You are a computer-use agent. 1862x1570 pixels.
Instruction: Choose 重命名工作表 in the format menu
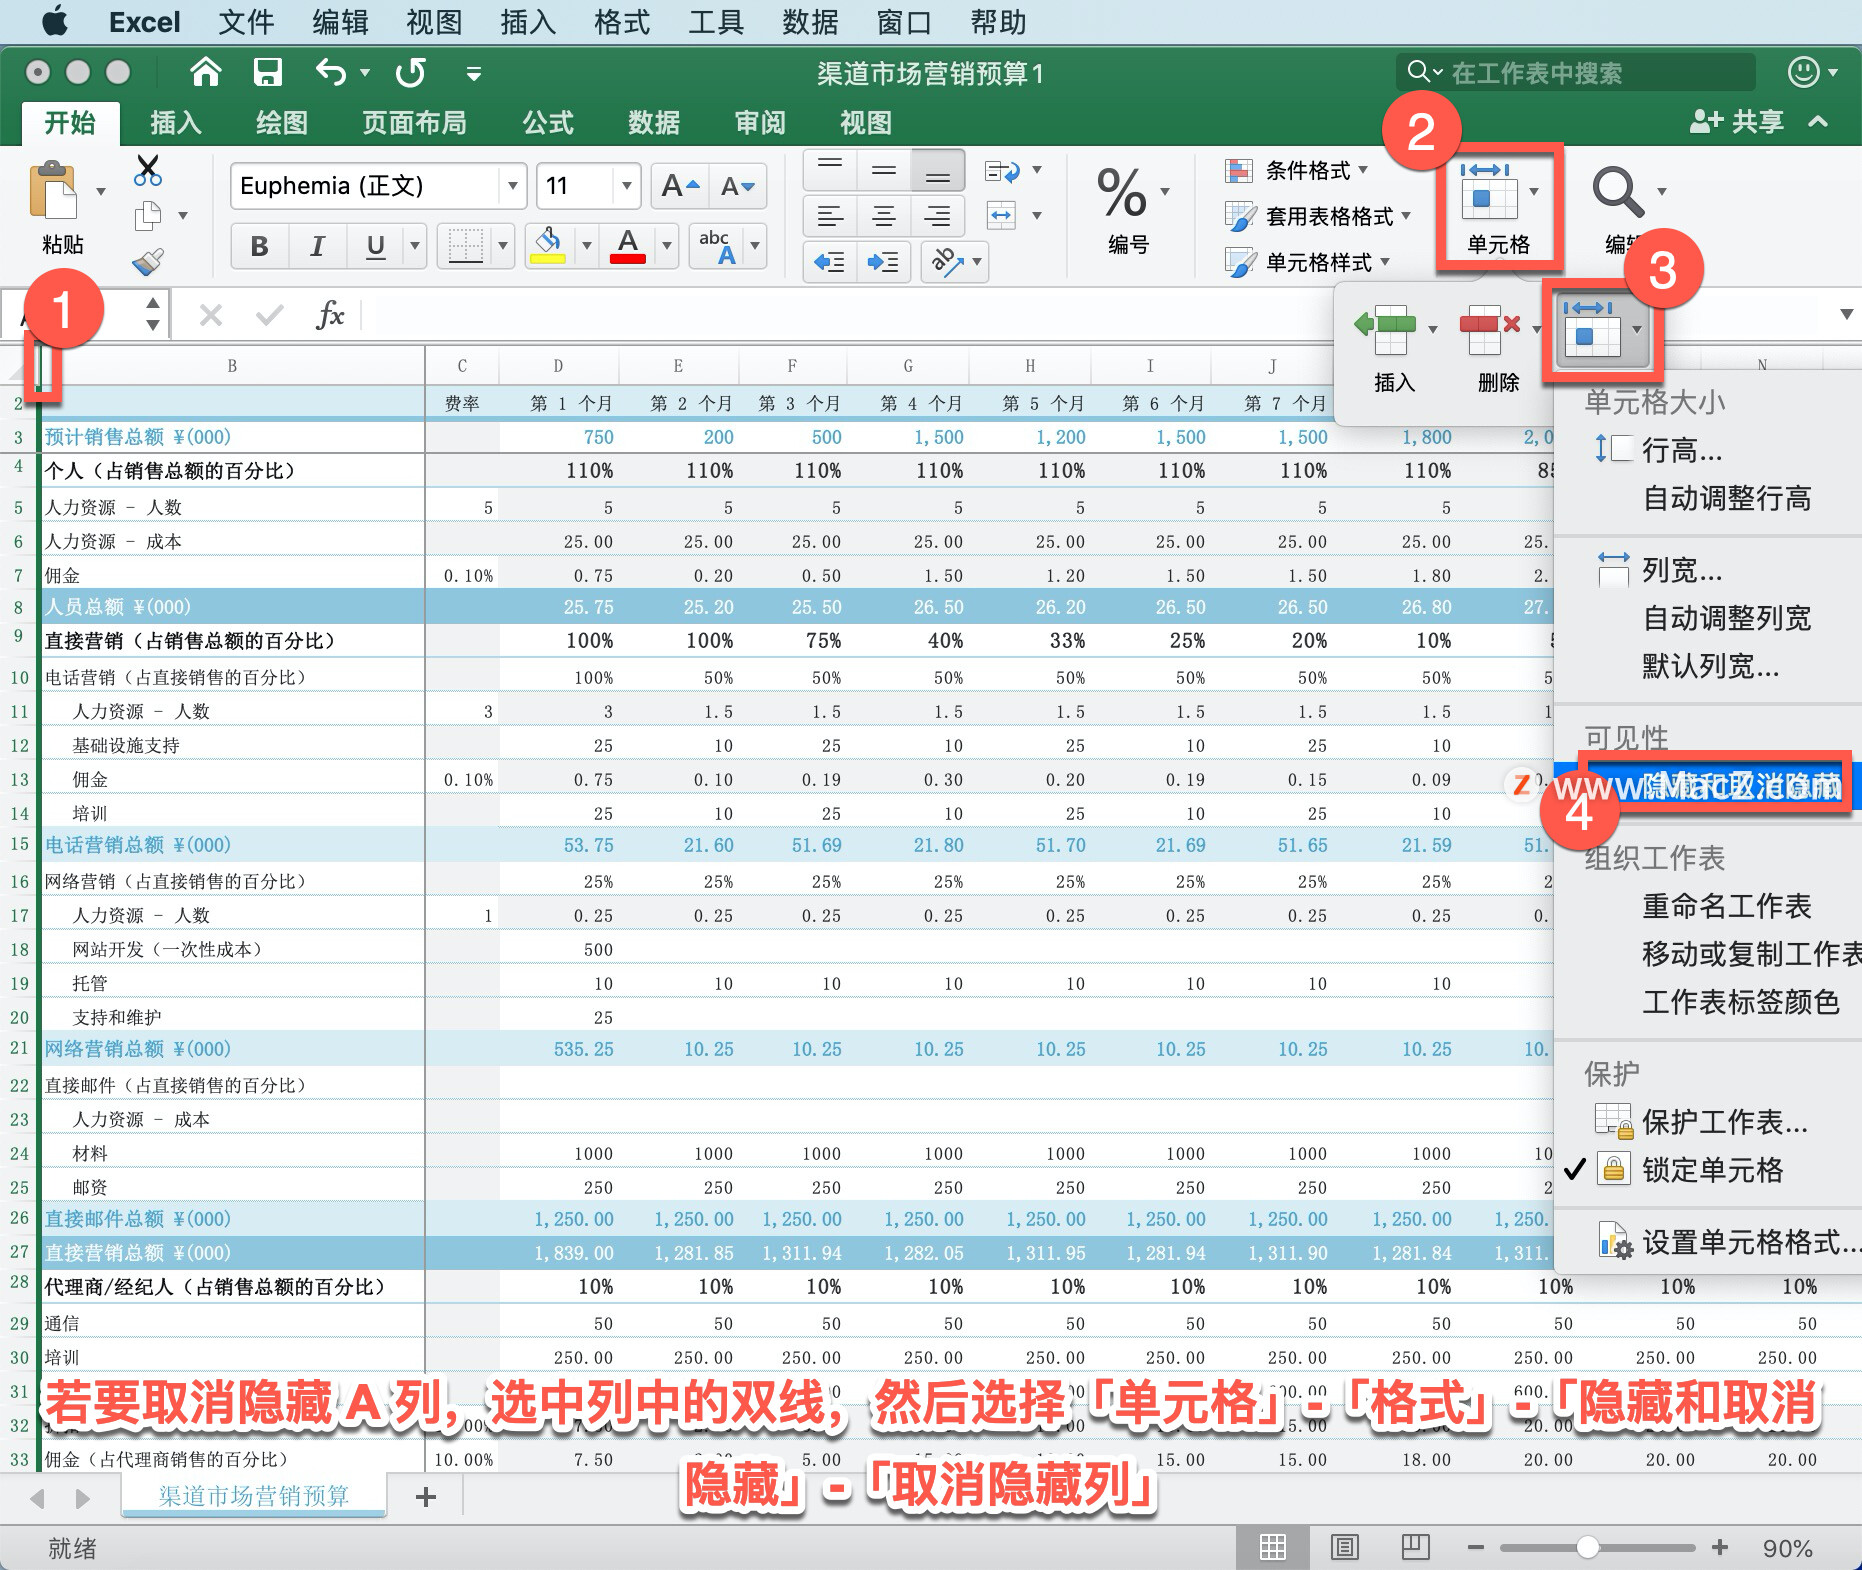tap(1727, 906)
